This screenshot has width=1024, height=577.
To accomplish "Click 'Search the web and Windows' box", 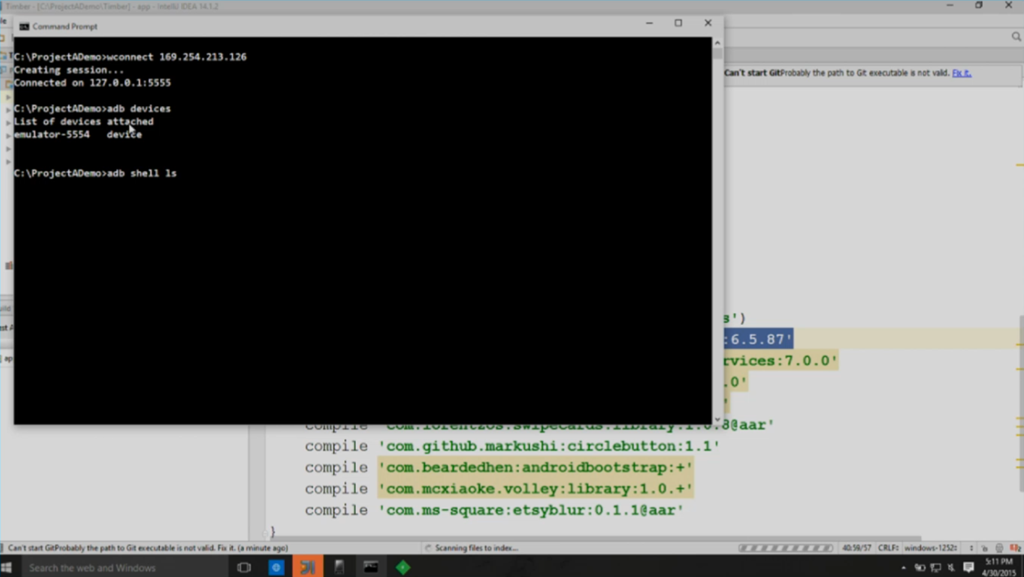I will (x=123, y=567).
